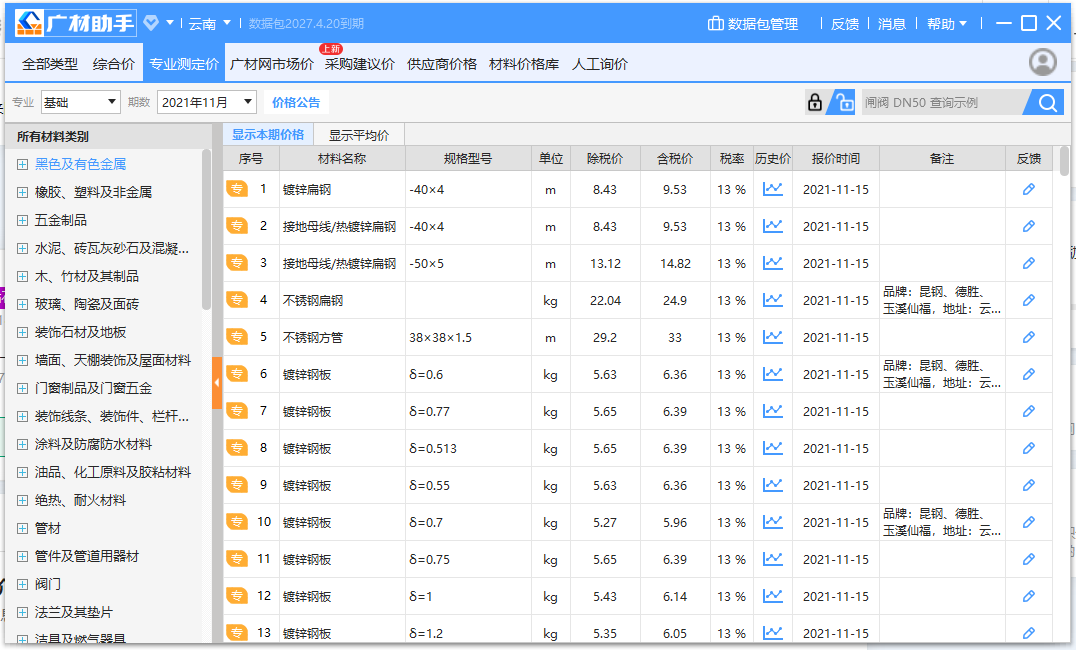Click feedback pencil icon for 不锈钢扁钢
The height and width of the screenshot is (650, 1076).
pyautogui.click(x=1028, y=300)
